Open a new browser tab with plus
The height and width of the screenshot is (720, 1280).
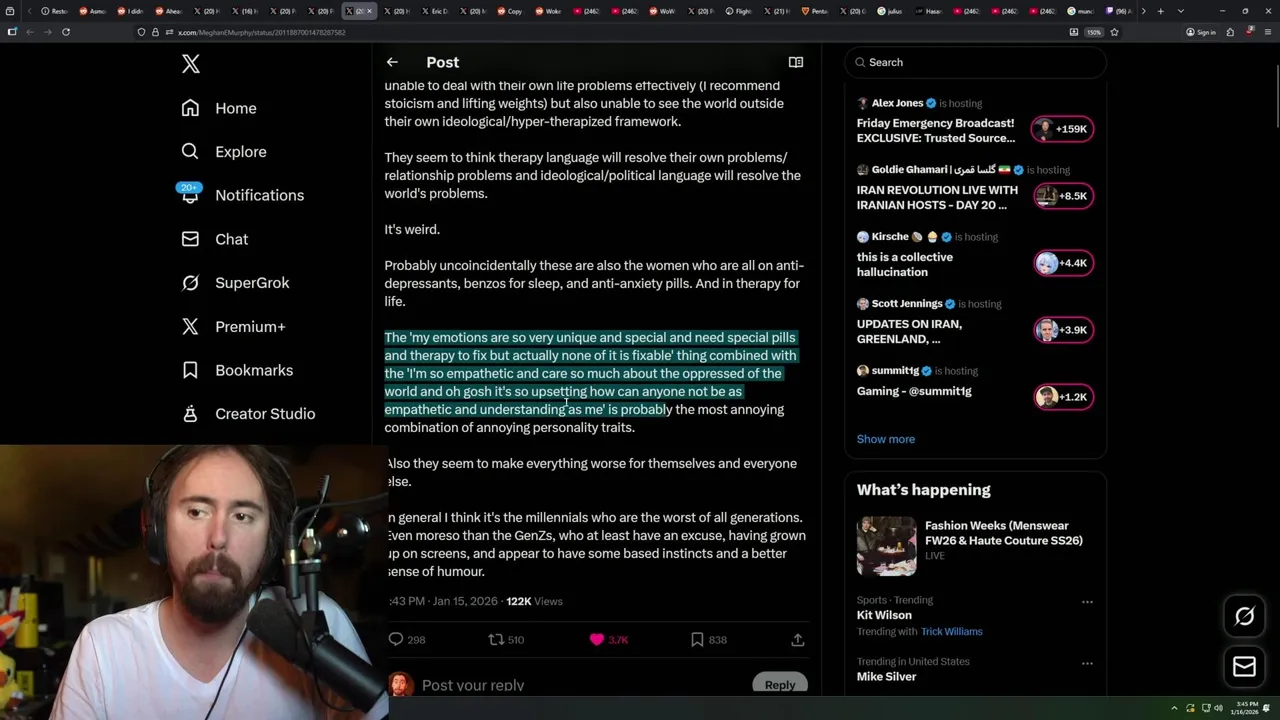[1160, 11]
